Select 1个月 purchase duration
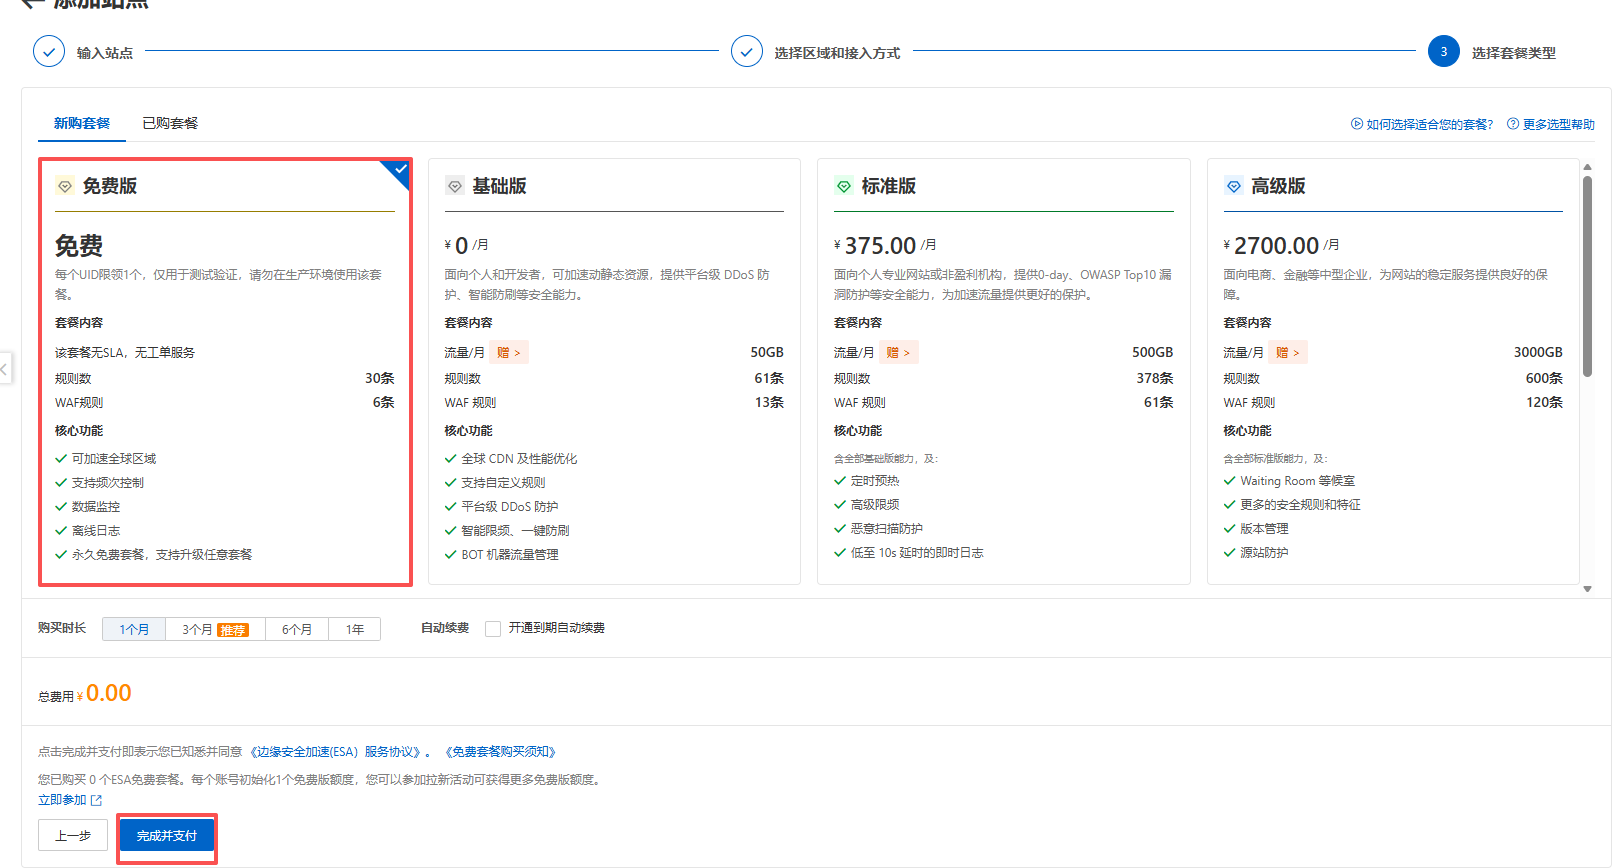 (134, 629)
